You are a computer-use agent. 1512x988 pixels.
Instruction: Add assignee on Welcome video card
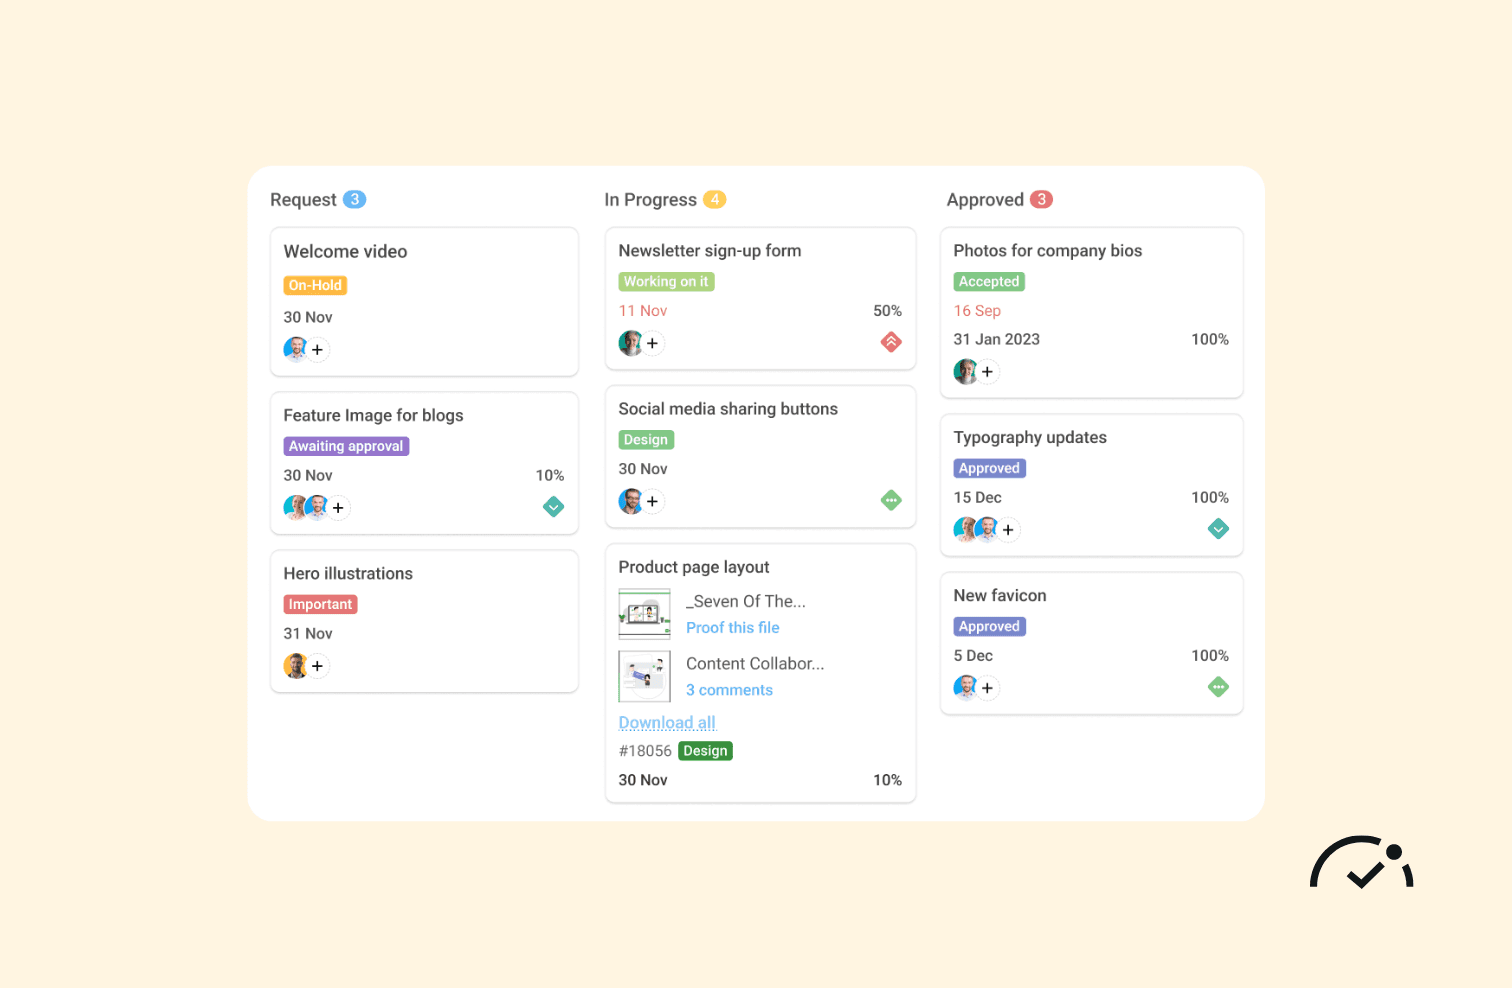tap(317, 350)
